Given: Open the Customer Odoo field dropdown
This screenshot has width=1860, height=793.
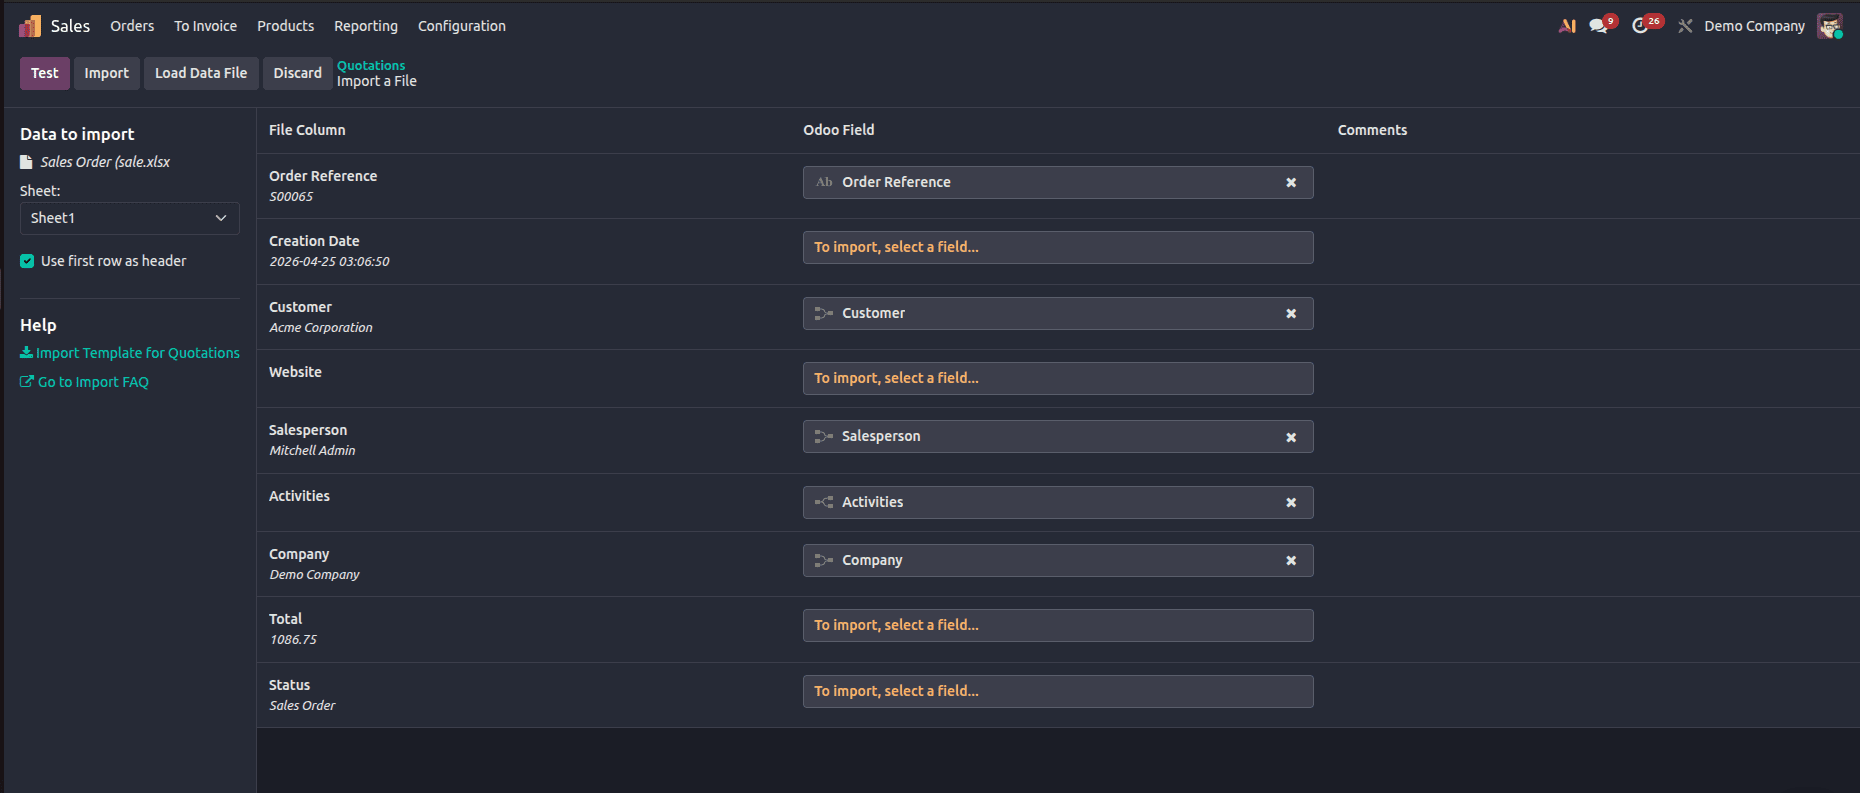Looking at the screenshot, I should click(x=1058, y=313).
